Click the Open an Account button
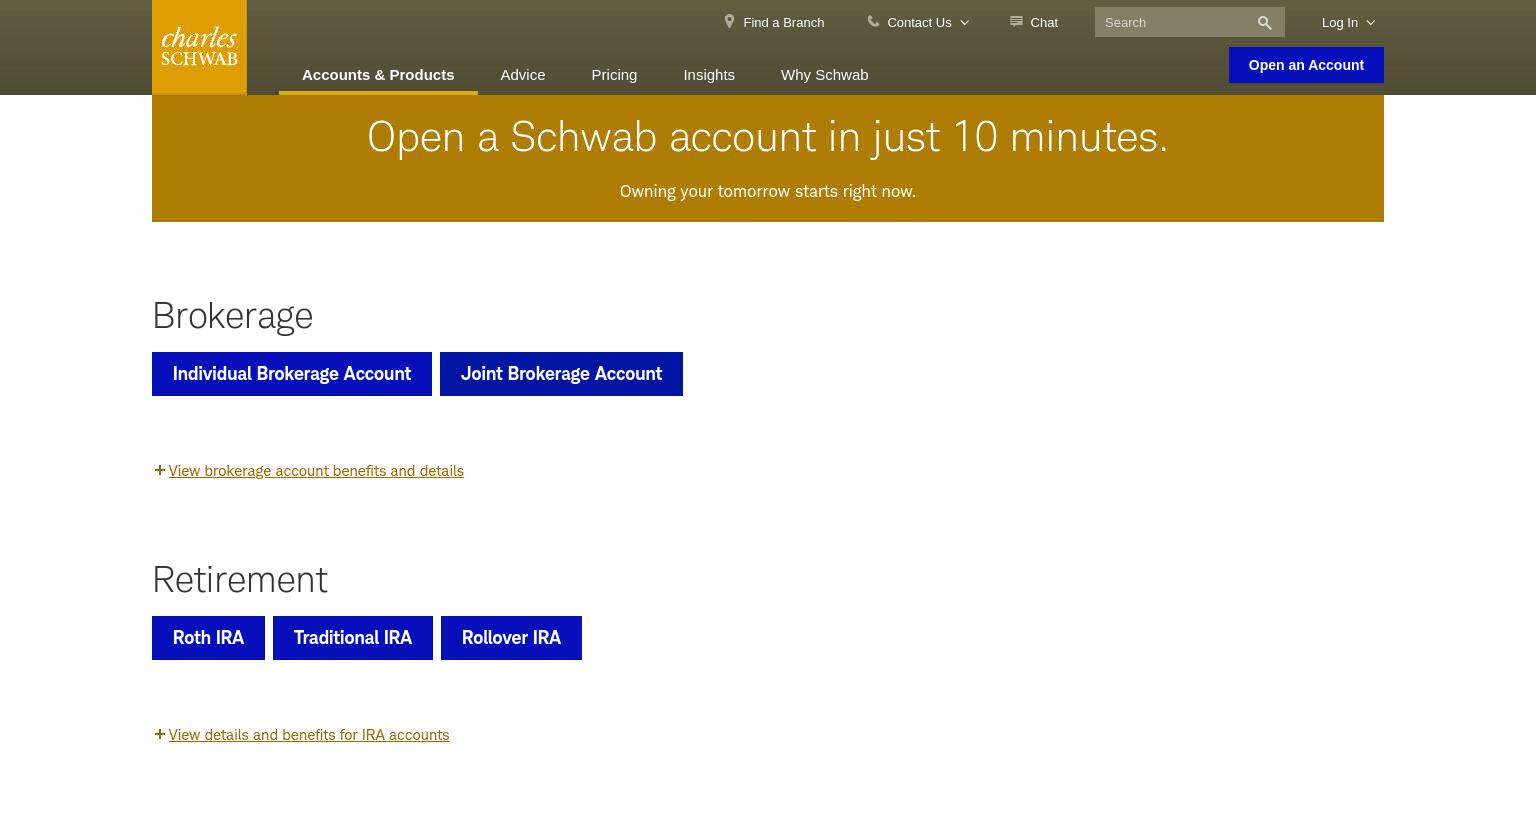The height and width of the screenshot is (824, 1536). point(1306,65)
